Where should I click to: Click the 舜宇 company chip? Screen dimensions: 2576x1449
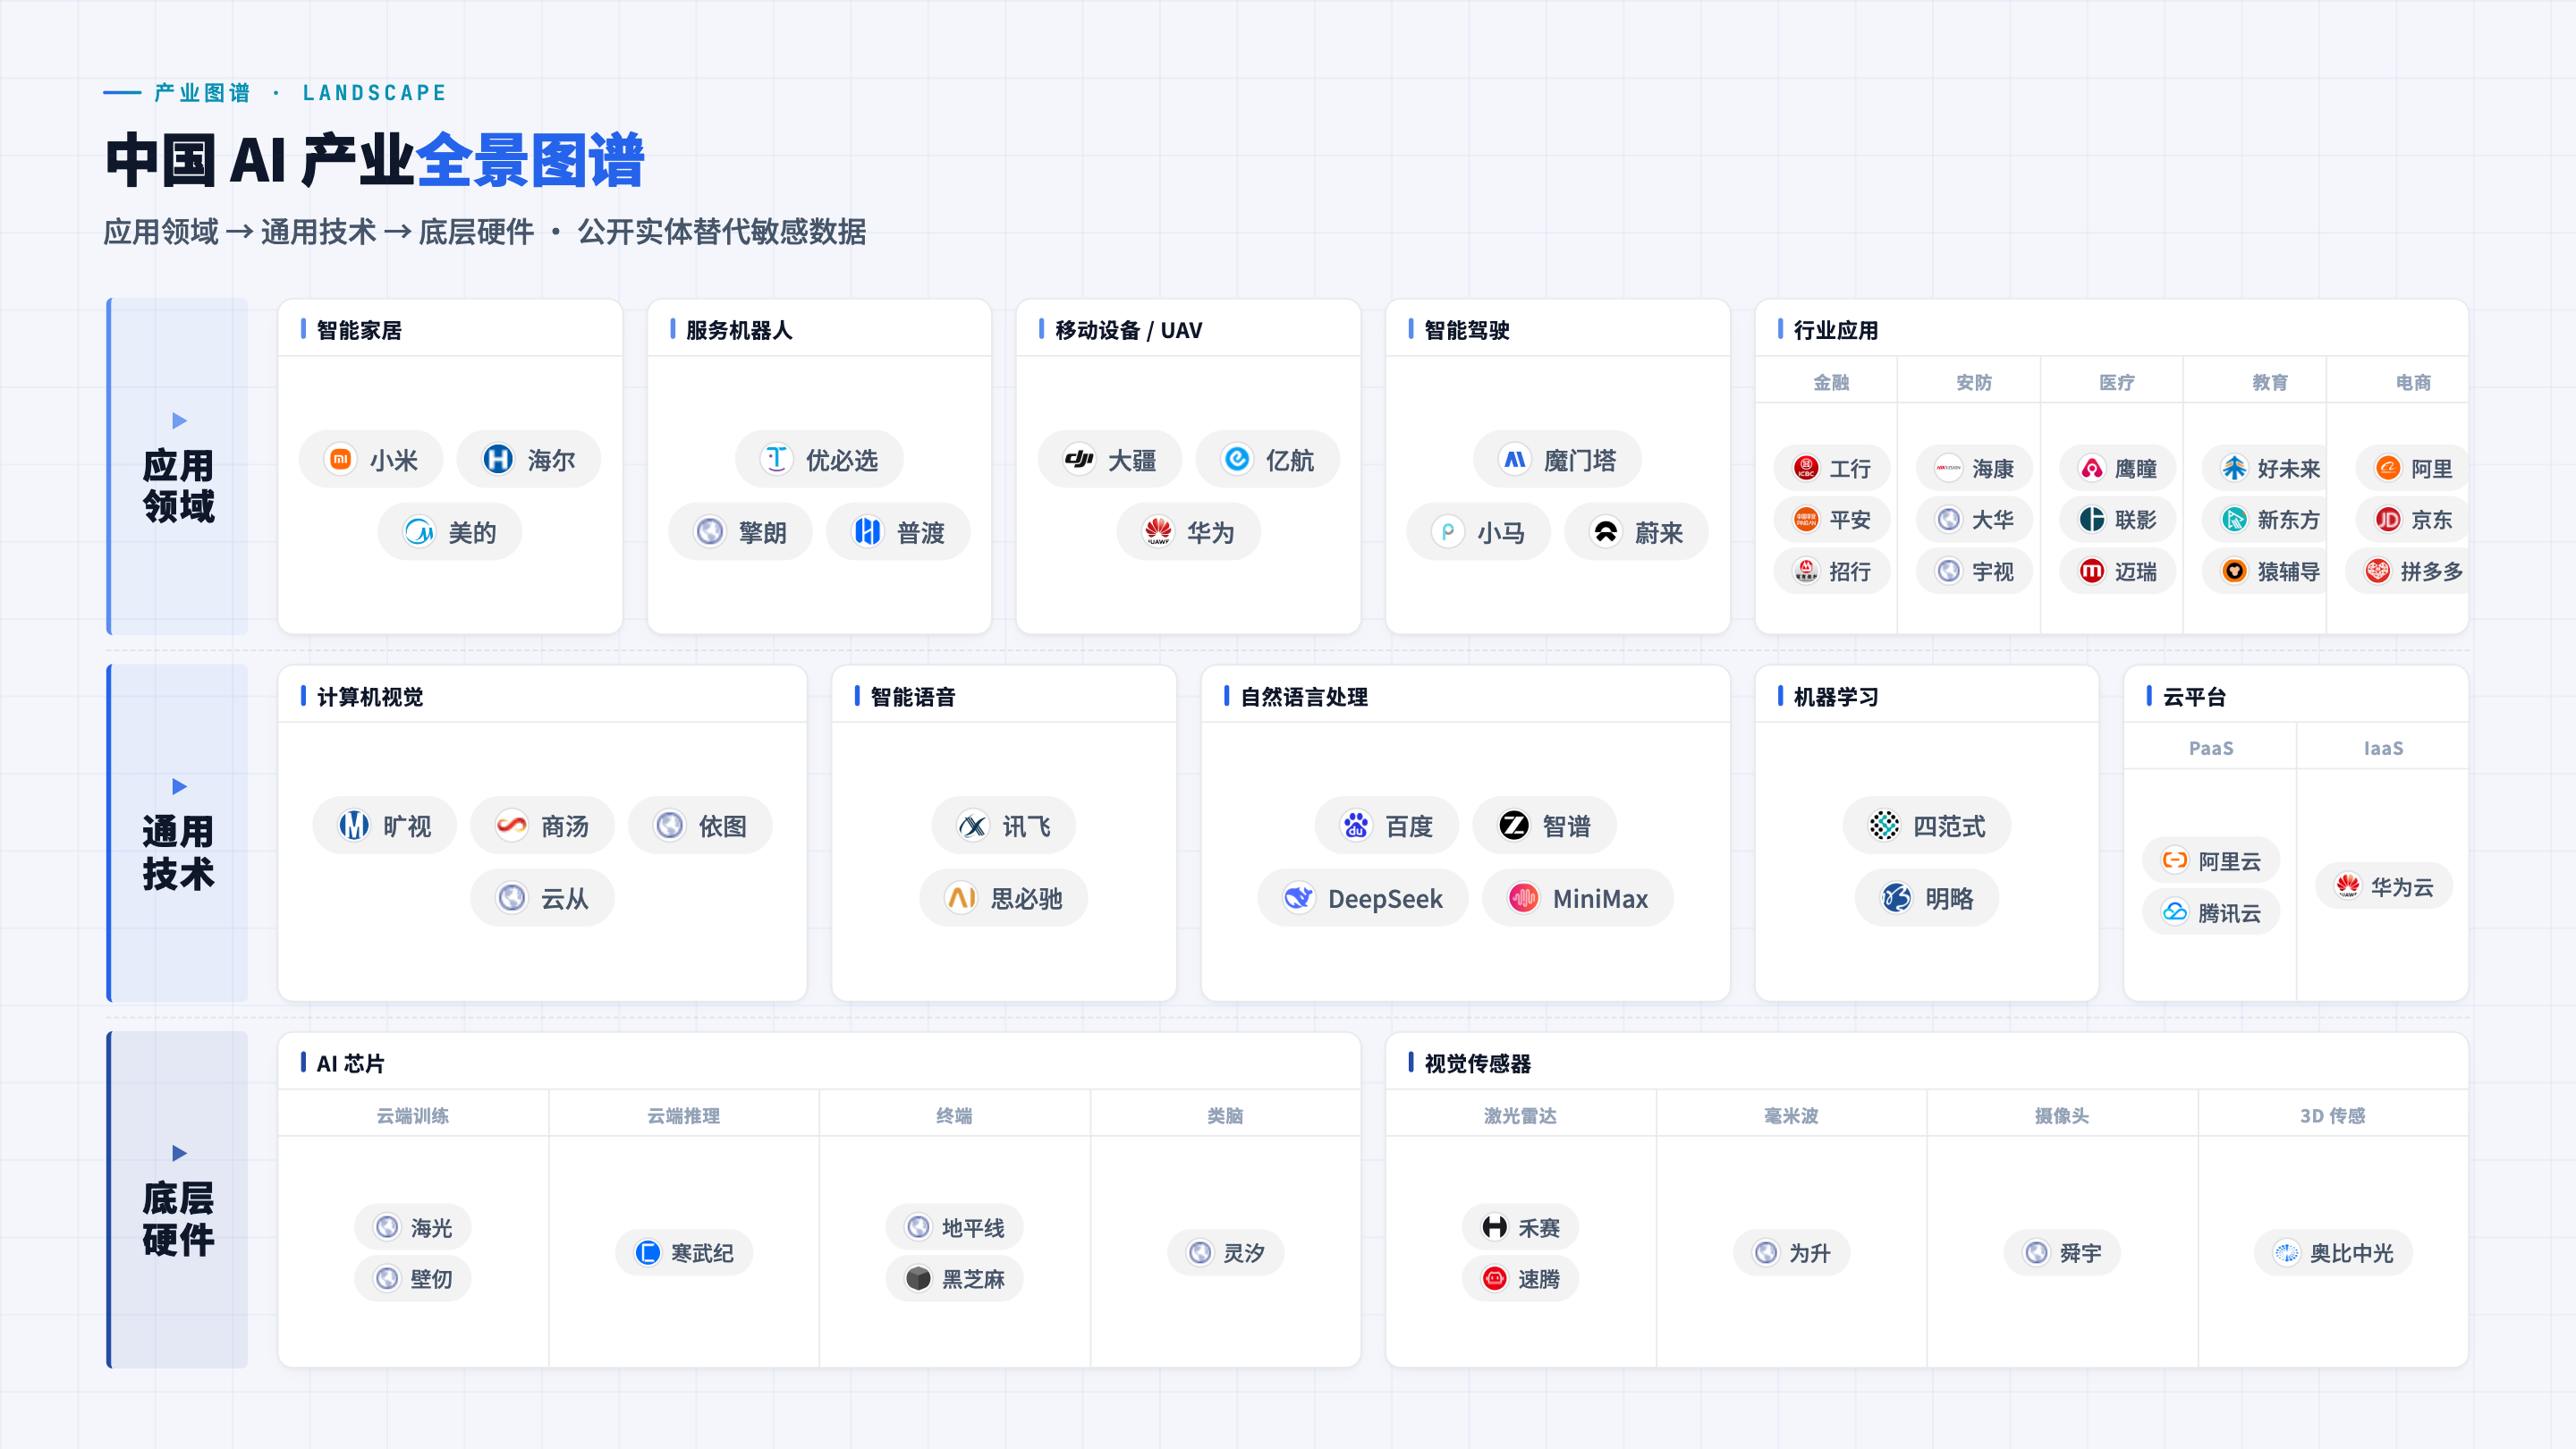pyautogui.click(x=2062, y=1253)
